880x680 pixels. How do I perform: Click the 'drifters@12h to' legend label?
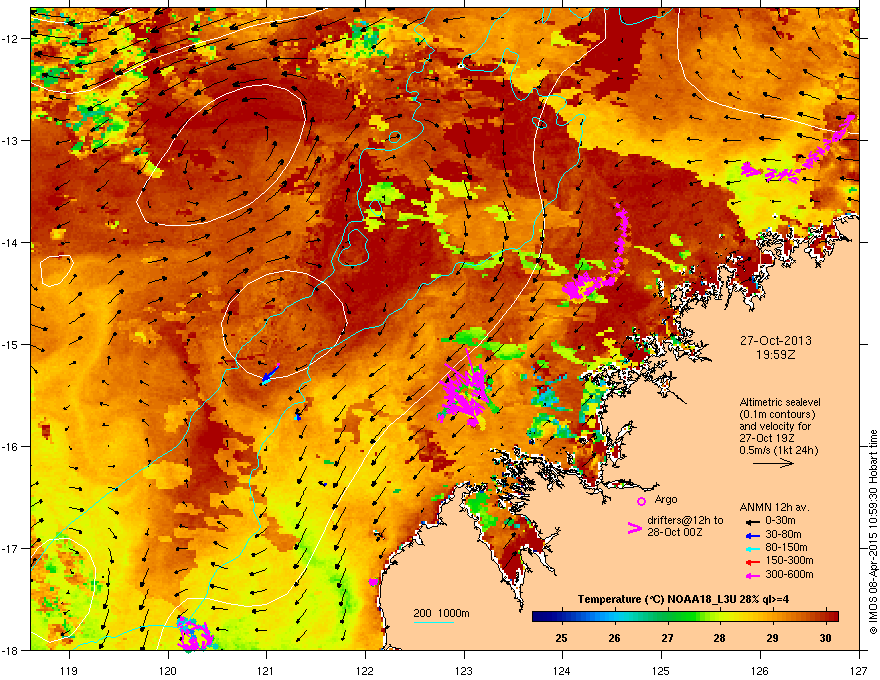coord(685,521)
